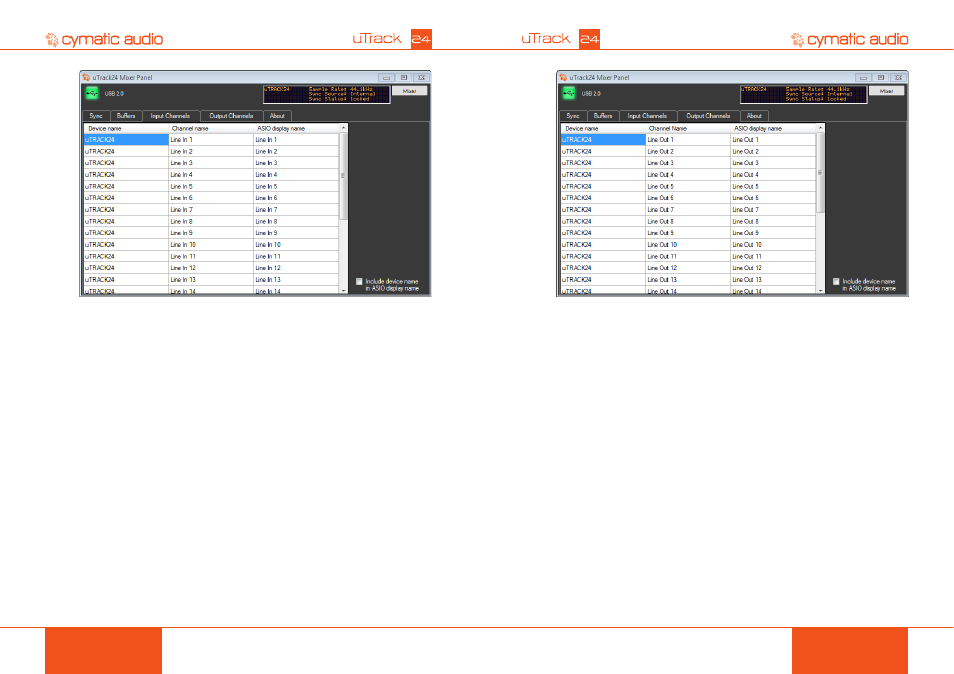Image resolution: width=954 pixels, height=674 pixels.
Task: Click channel name cell Line In 6
Action: [x=211, y=198]
